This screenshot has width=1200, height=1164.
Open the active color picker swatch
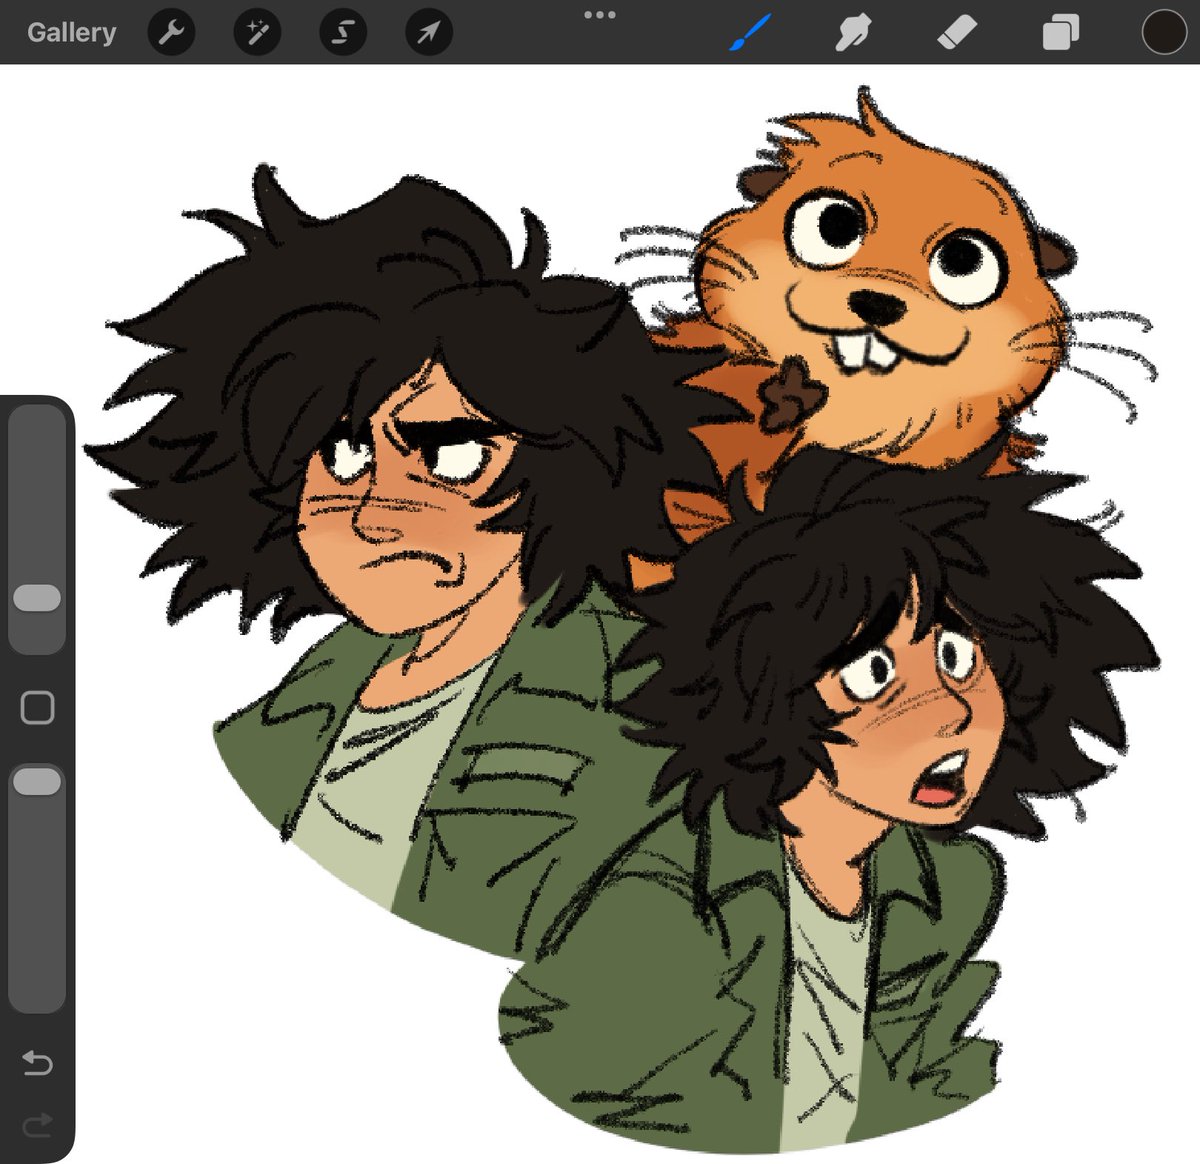(x=1164, y=32)
